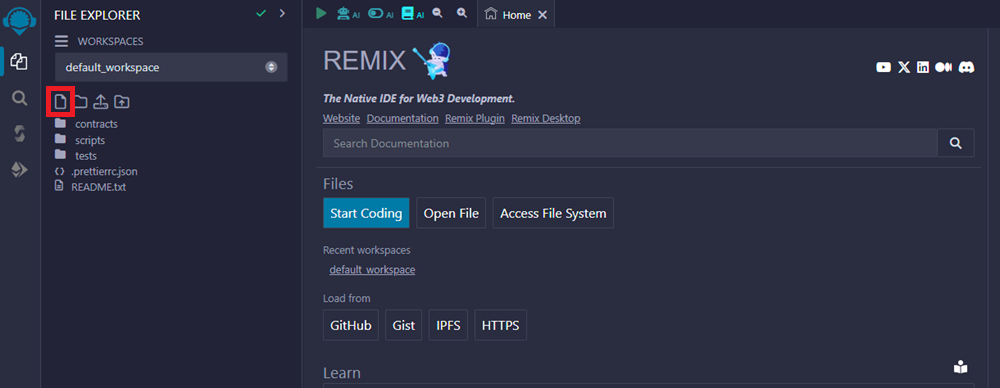Click the WORKSPACES label

point(110,41)
